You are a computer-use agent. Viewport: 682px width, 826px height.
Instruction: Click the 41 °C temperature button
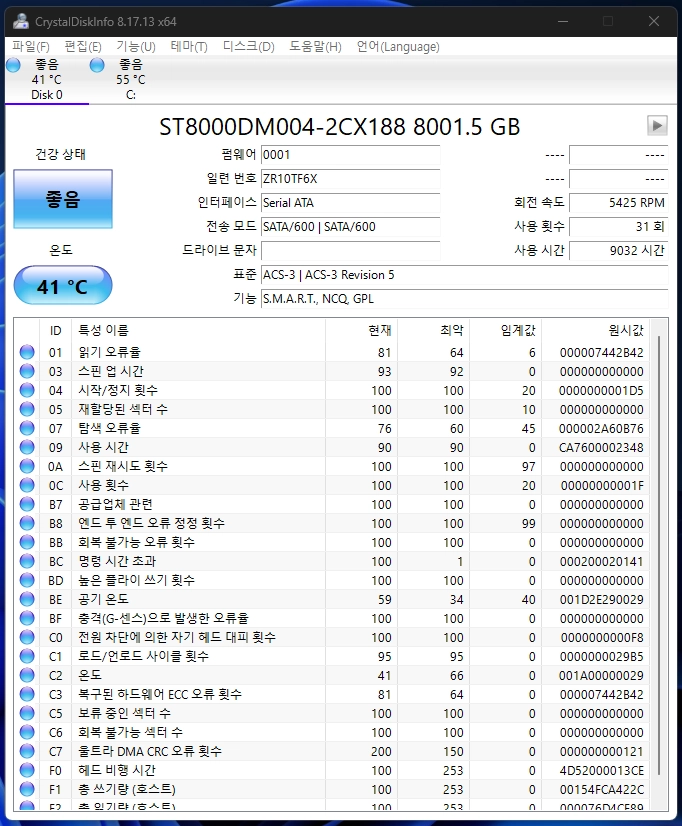[x=63, y=286]
